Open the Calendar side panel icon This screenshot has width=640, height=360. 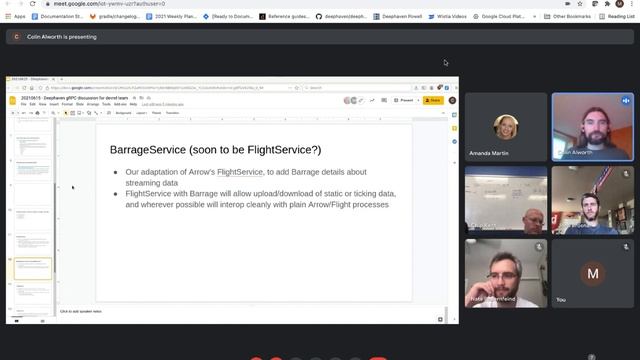coord(454,115)
